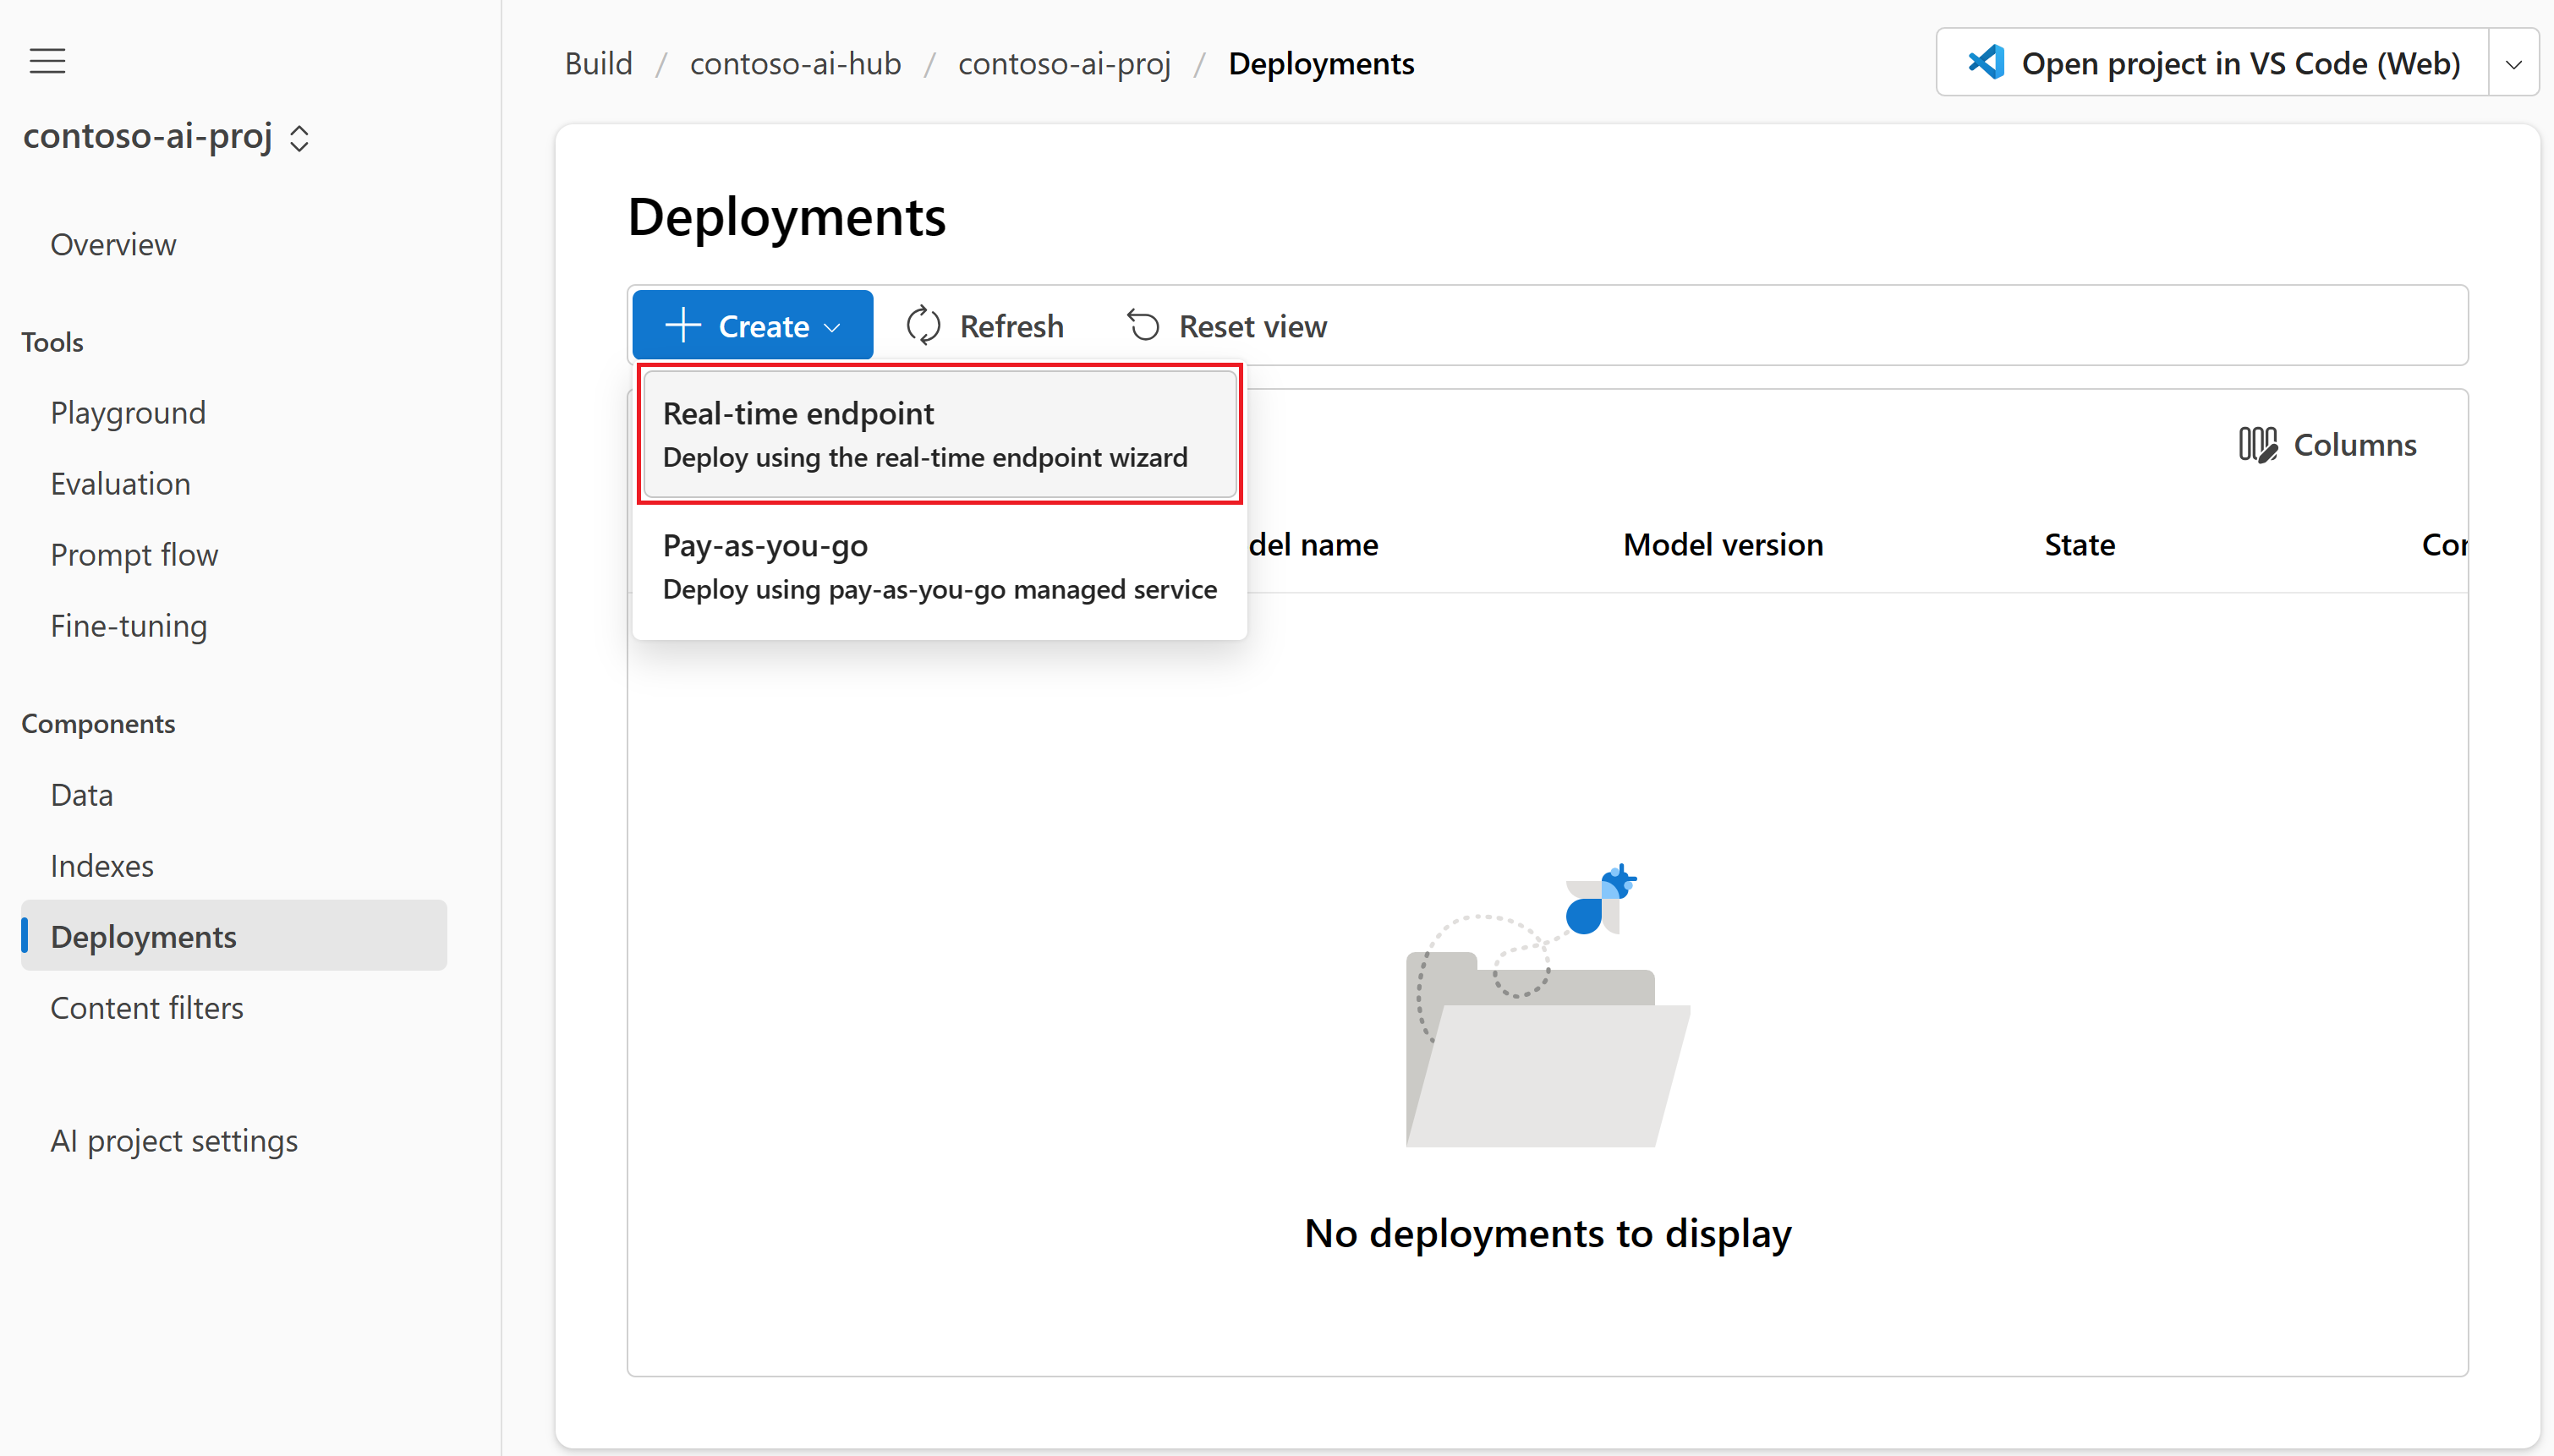Image resolution: width=2554 pixels, height=1456 pixels.
Task: Open Prompt flow in the sidebar
Action: pos(134,555)
